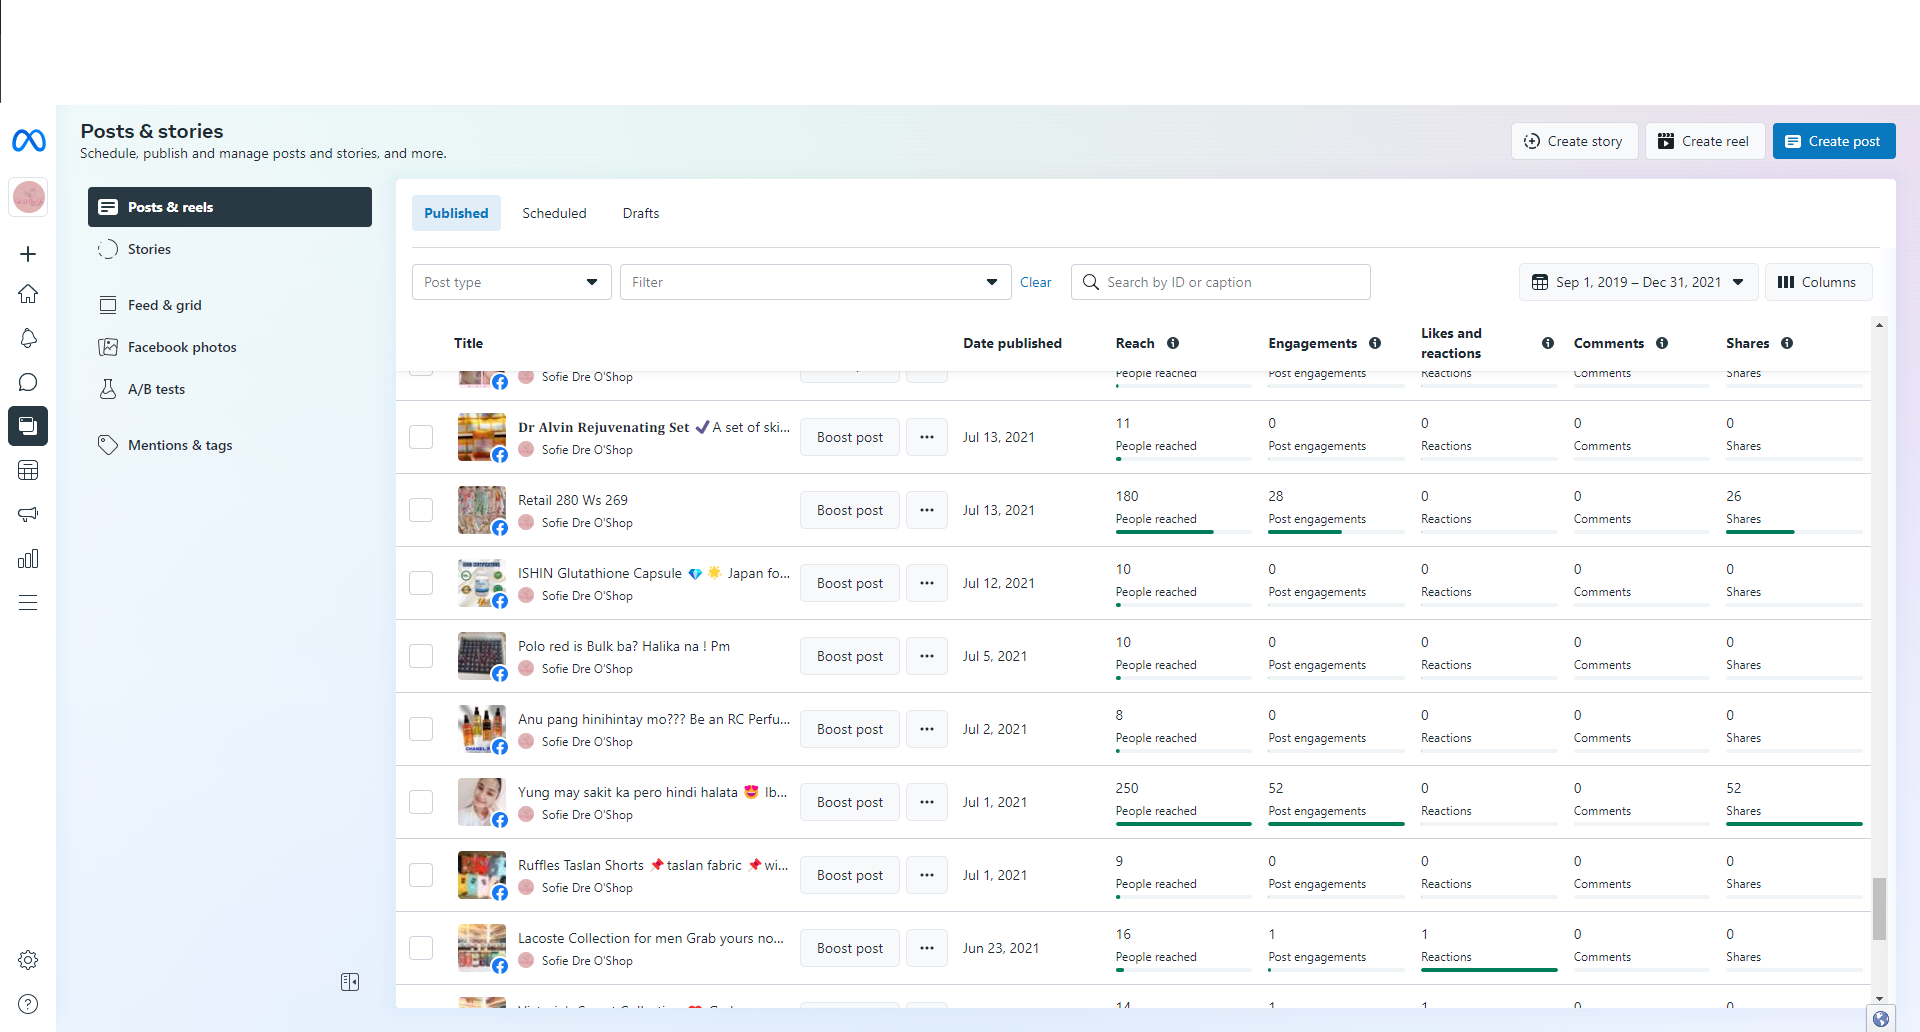Select checkbox for Polo red post
This screenshot has height=1032, width=1920.
click(x=421, y=656)
